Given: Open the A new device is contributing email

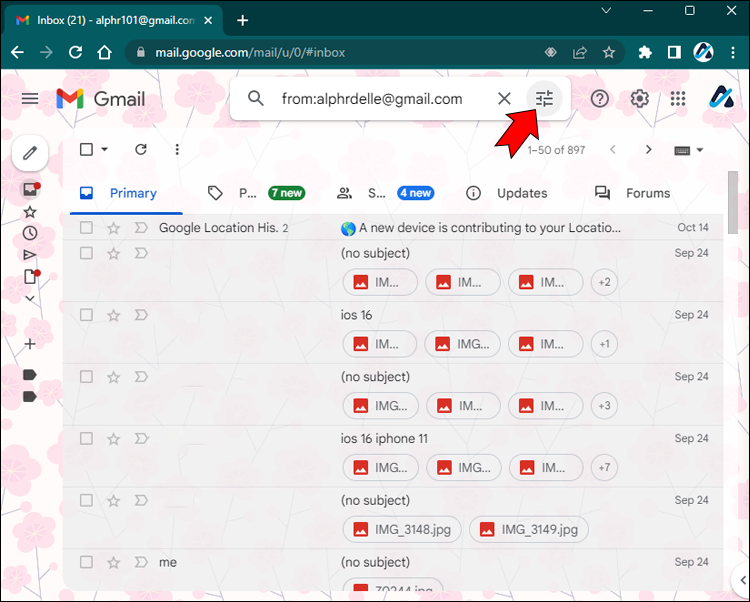Looking at the screenshot, I should tap(393, 228).
